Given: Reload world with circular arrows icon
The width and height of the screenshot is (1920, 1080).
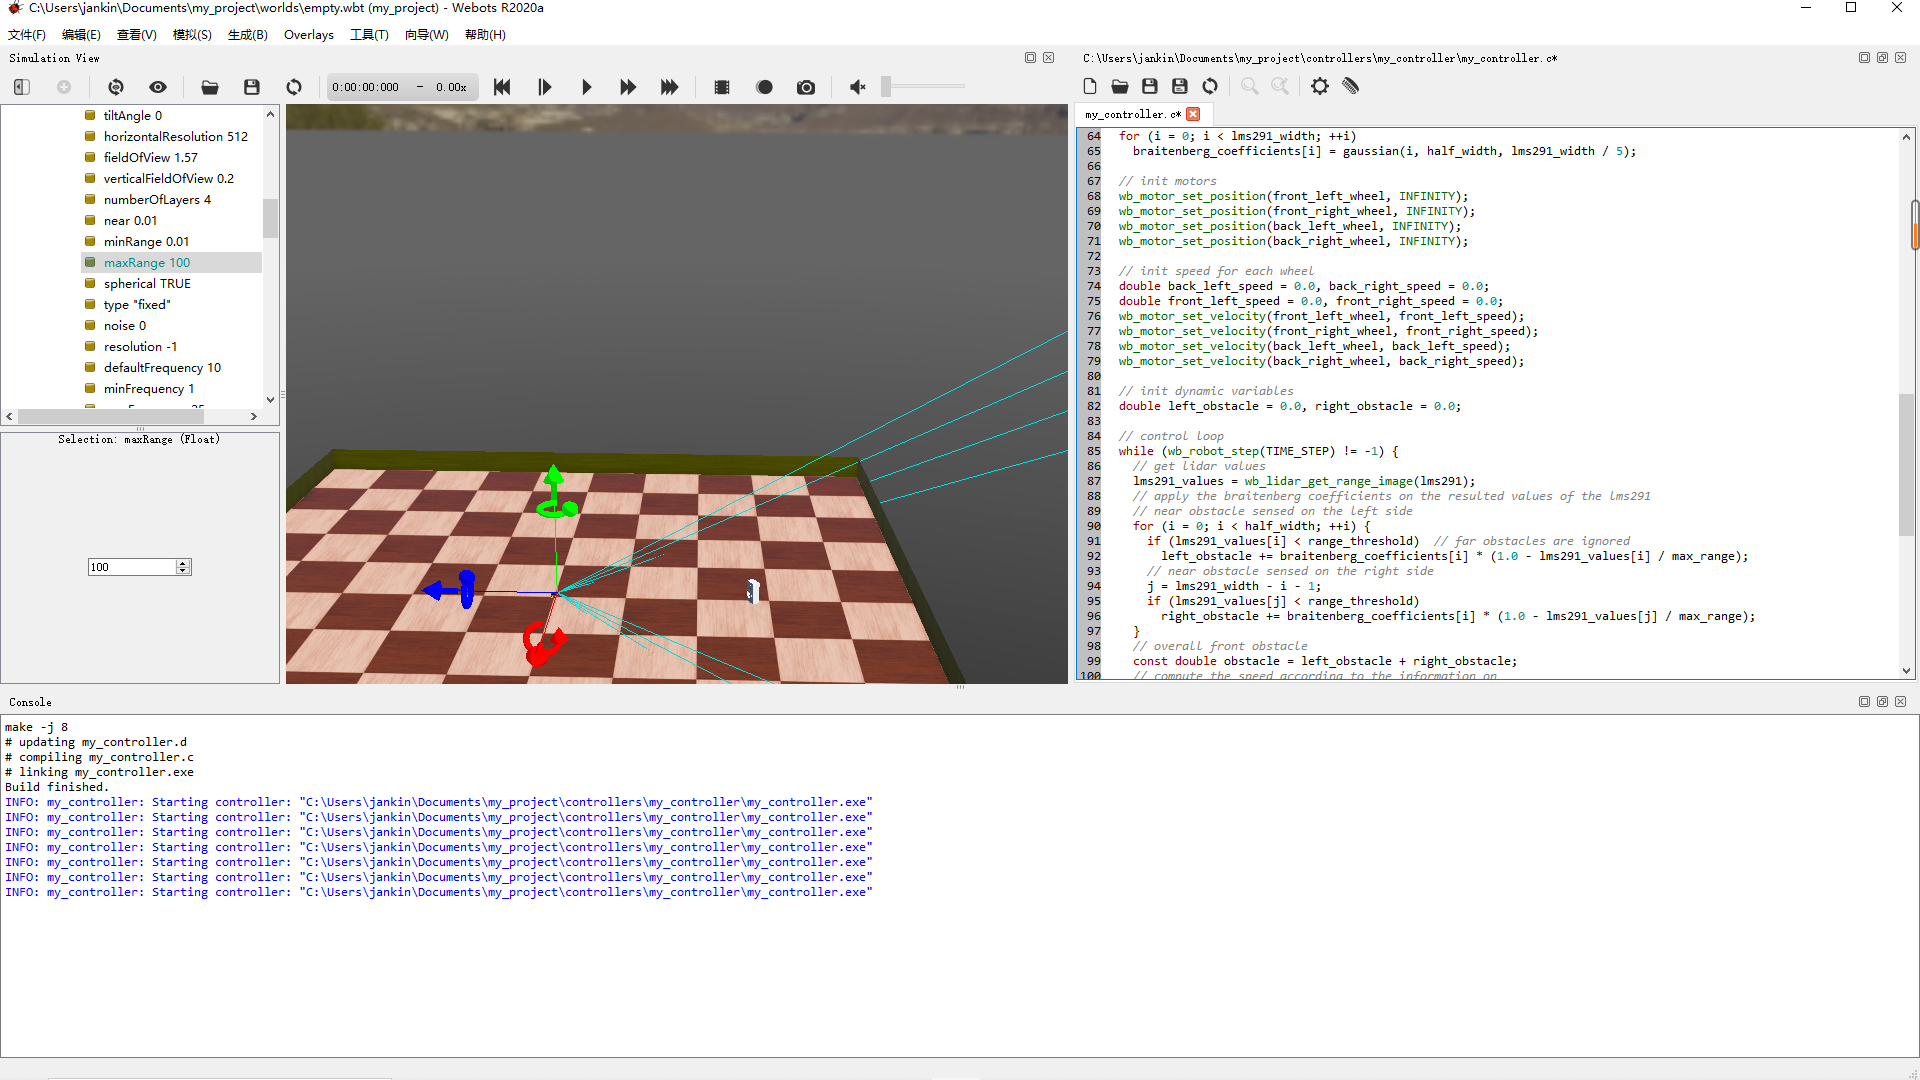Looking at the screenshot, I should coord(294,87).
